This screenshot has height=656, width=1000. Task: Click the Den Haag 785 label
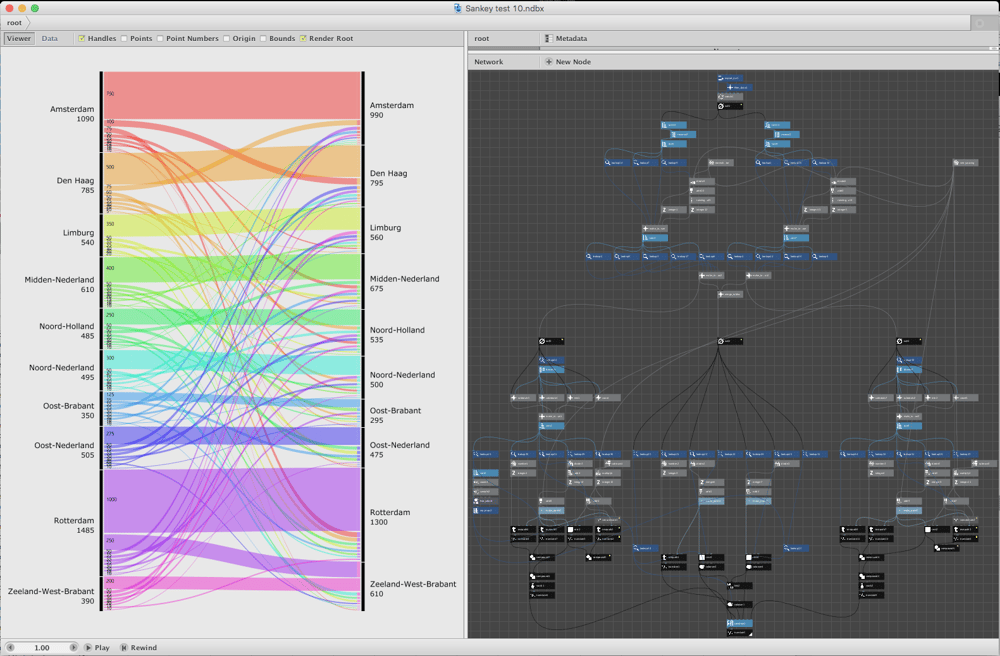pos(75,186)
